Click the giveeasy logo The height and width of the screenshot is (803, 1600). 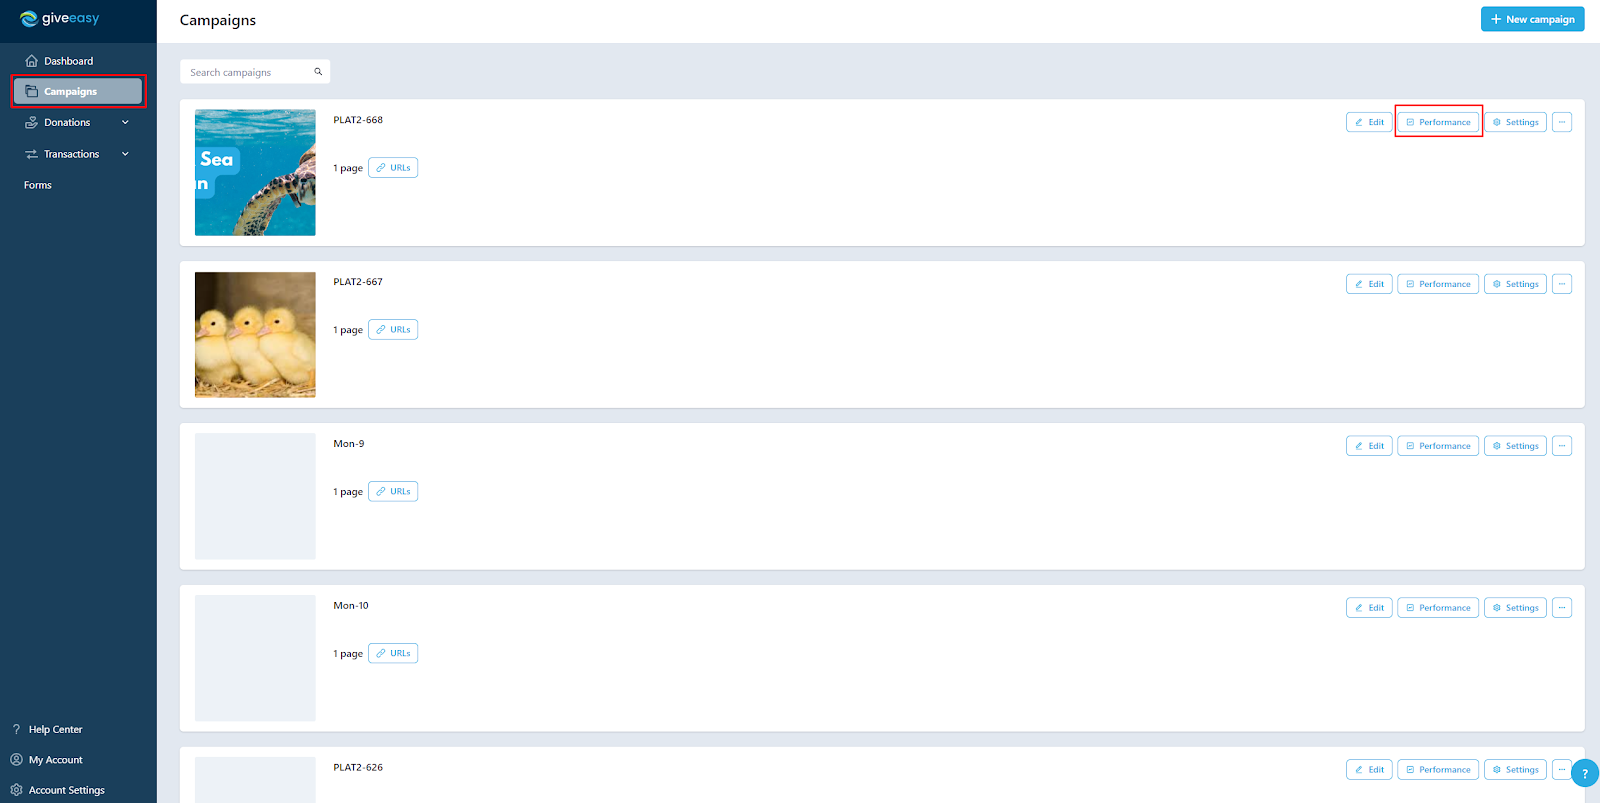click(x=60, y=18)
